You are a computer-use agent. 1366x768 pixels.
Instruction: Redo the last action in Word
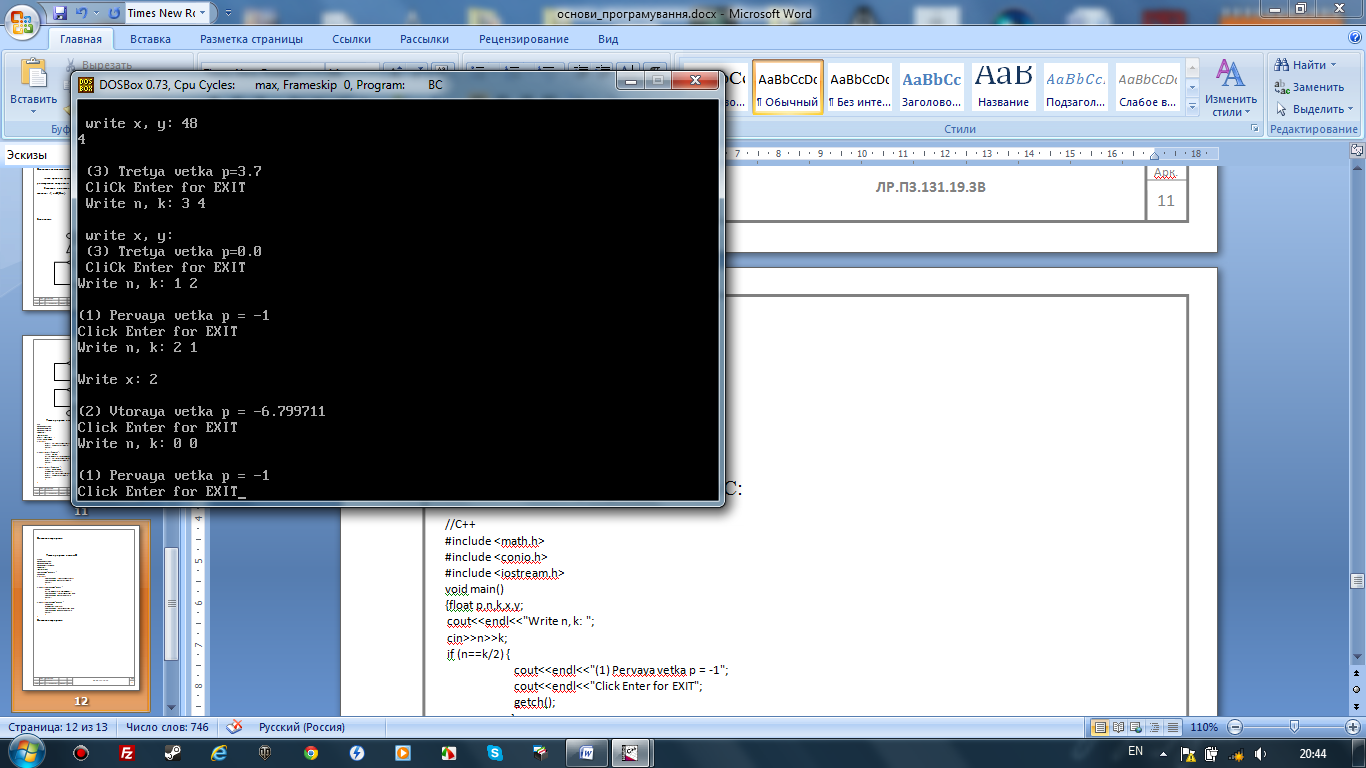[x=113, y=14]
